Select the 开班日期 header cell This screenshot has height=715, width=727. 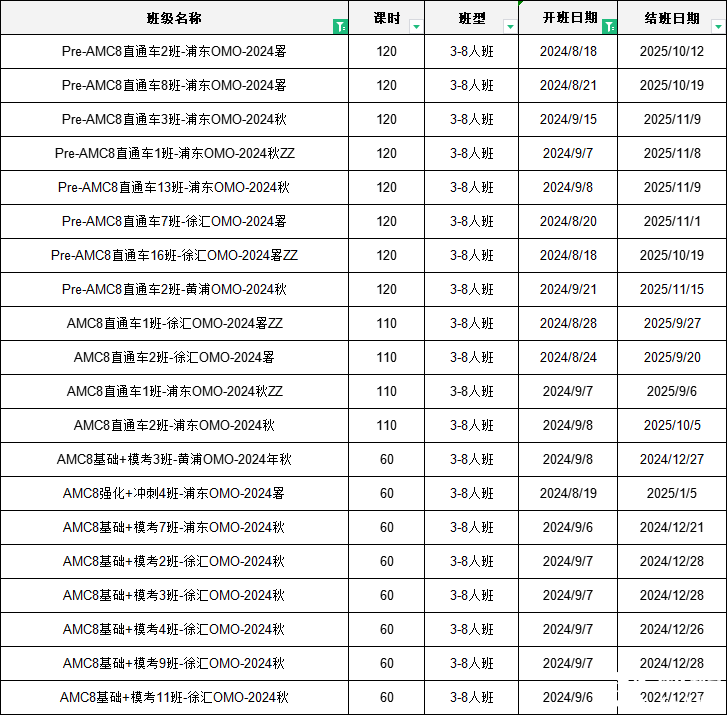tap(568, 18)
